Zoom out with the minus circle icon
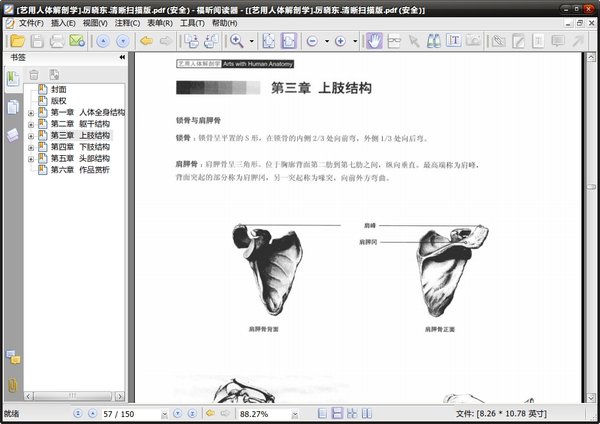This screenshot has width=600, height=424. (313, 41)
